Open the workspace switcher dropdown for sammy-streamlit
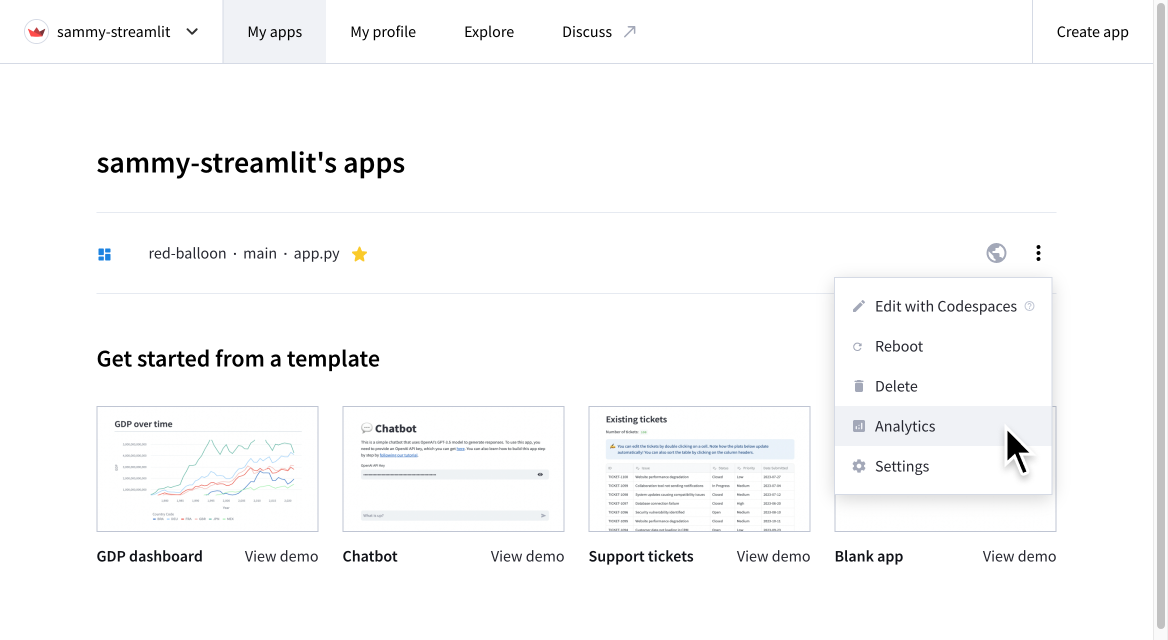 (x=191, y=31)
